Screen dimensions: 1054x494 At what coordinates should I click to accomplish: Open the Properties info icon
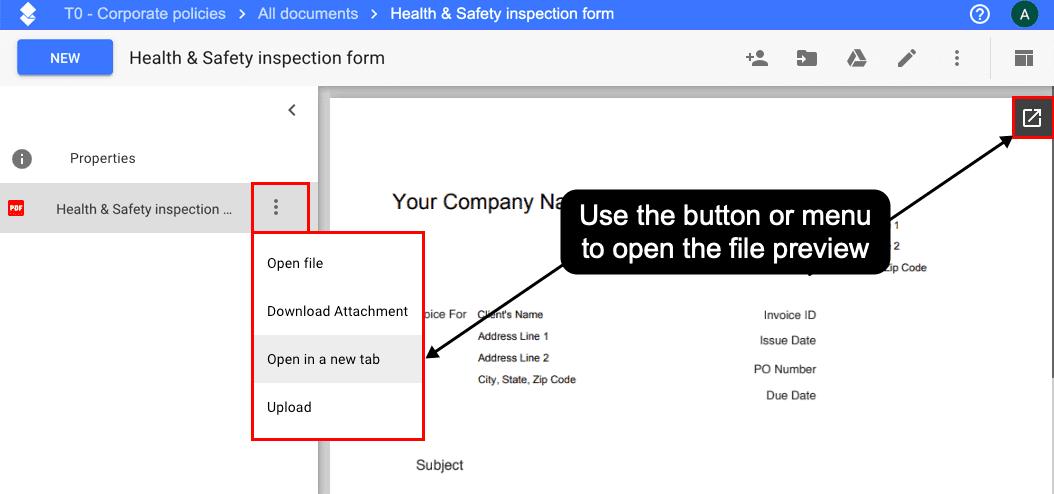click(22, 159)
